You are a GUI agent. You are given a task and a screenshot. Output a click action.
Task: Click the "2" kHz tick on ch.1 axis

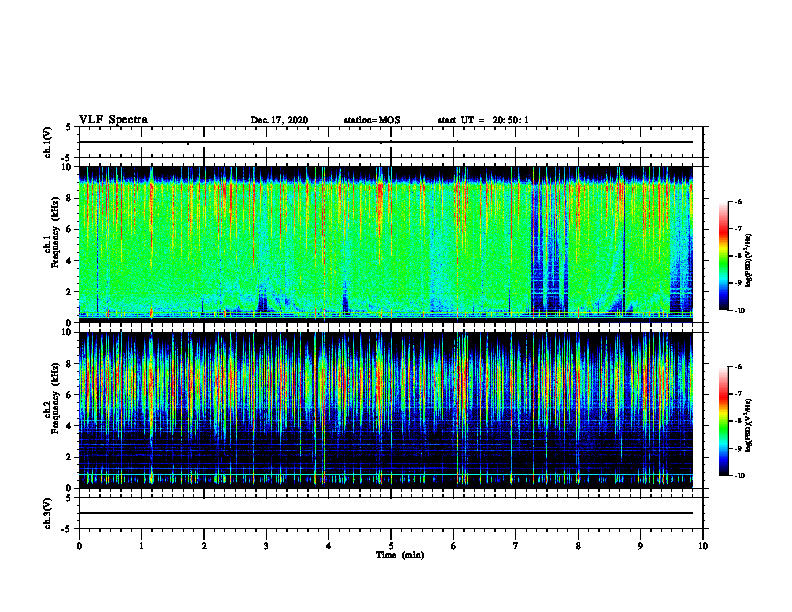(x=70, y=292)
